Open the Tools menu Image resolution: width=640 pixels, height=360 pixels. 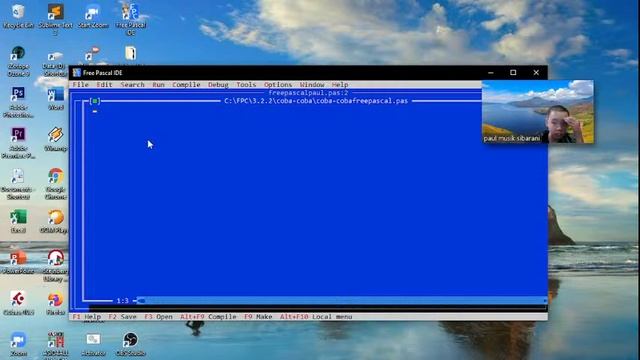point(246,84)
